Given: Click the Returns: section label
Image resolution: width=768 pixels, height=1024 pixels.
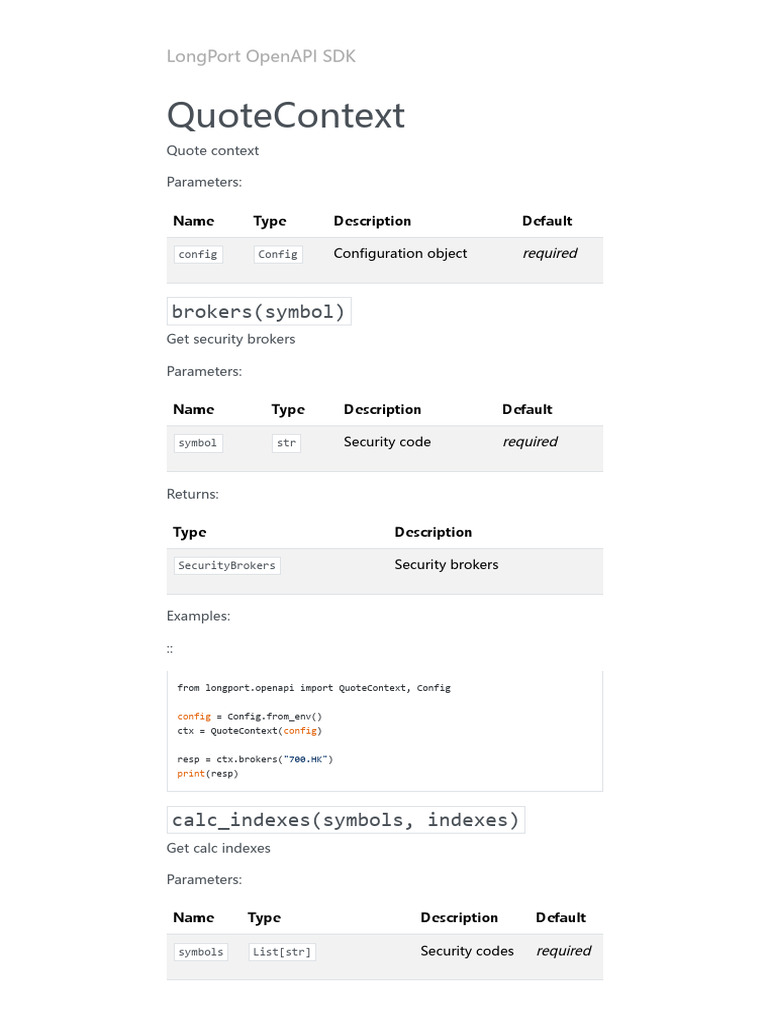Looking at the screenshot, I should (192, 494).
